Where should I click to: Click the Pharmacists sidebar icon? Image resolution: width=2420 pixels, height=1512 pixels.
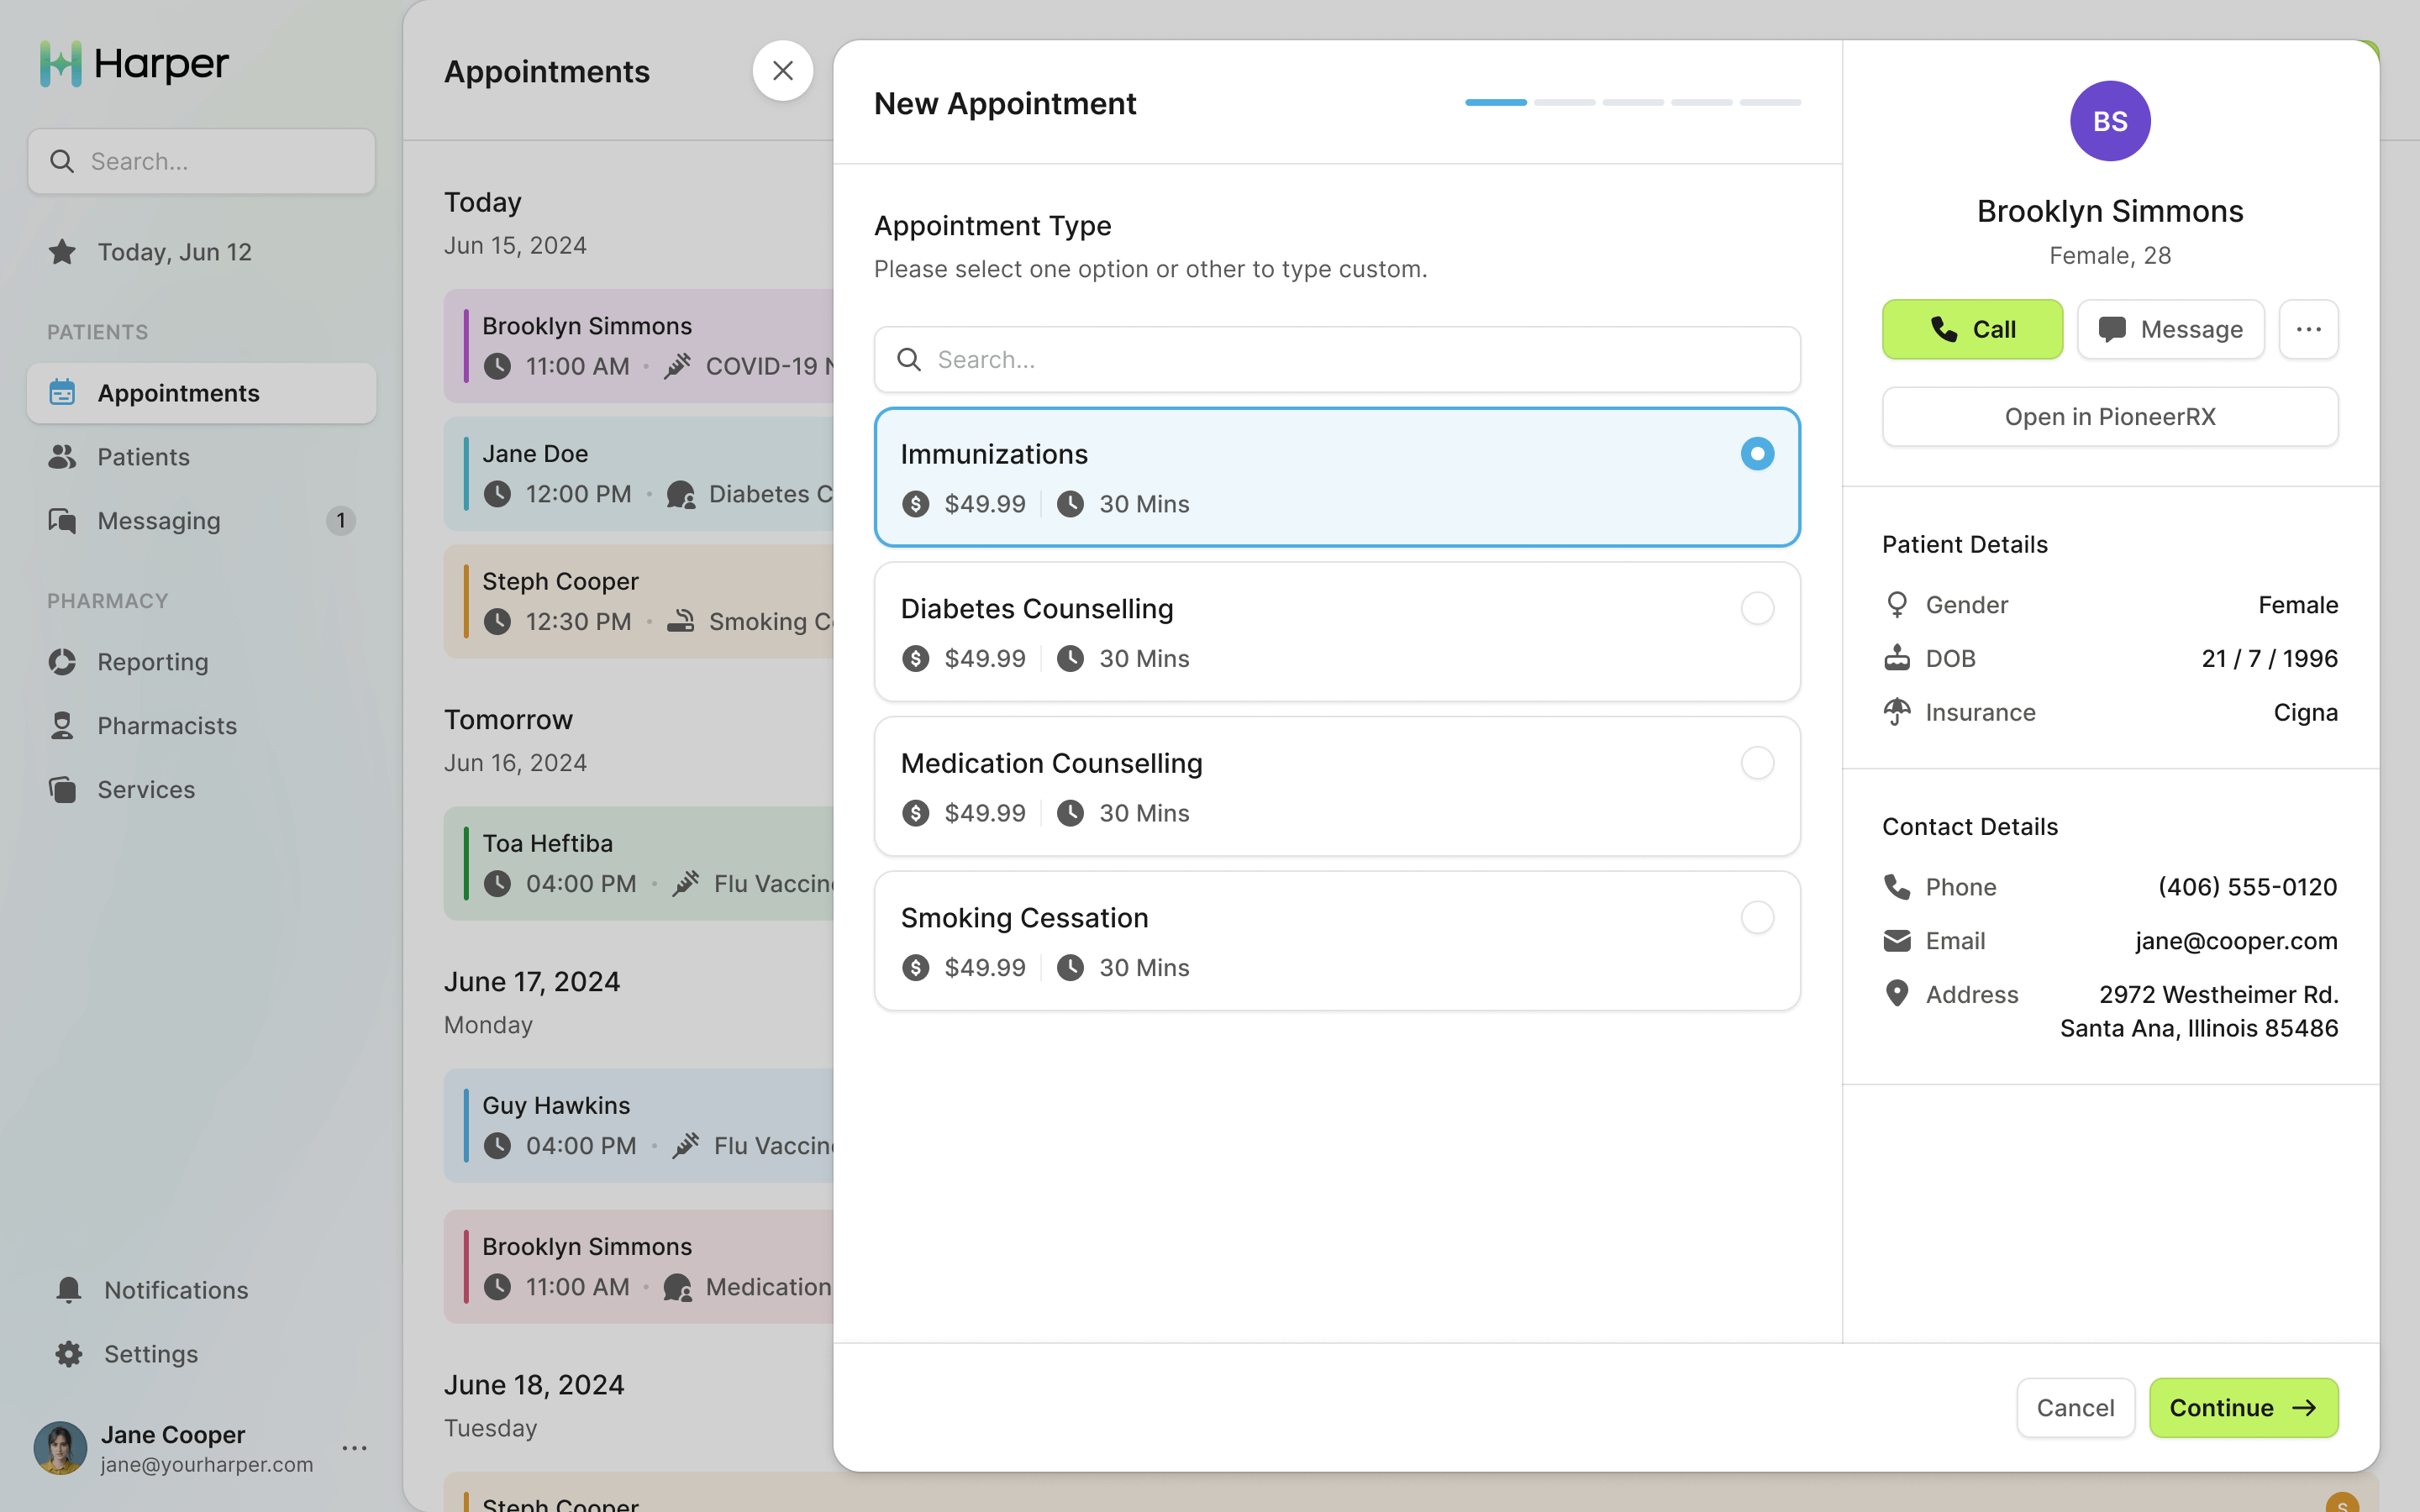click(x=62, y=726)
